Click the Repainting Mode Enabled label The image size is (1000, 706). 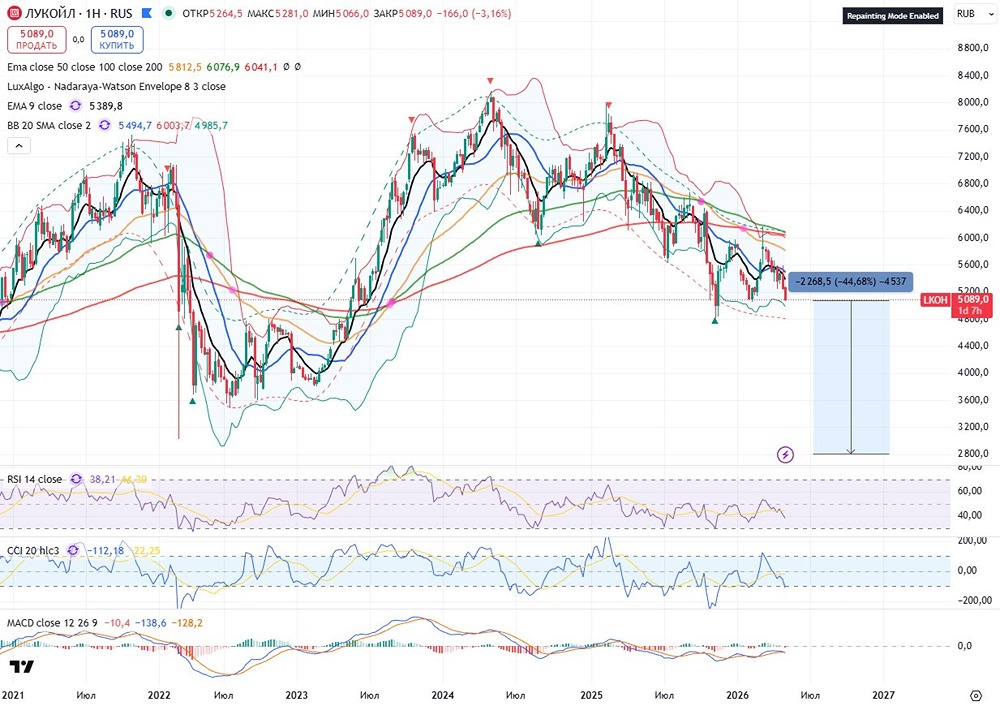(x=893, y=16)
